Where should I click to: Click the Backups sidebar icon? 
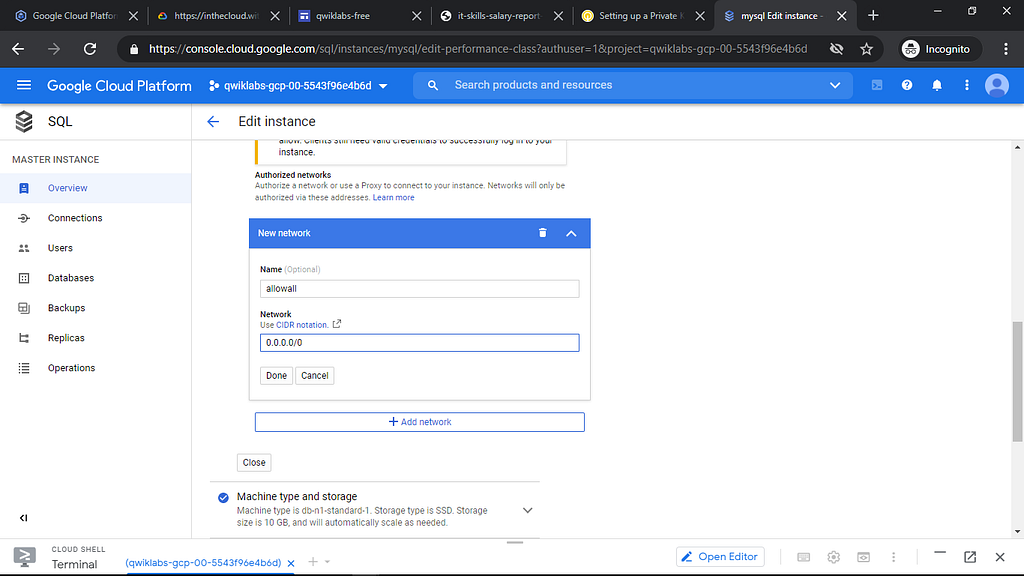click(24, 308)
